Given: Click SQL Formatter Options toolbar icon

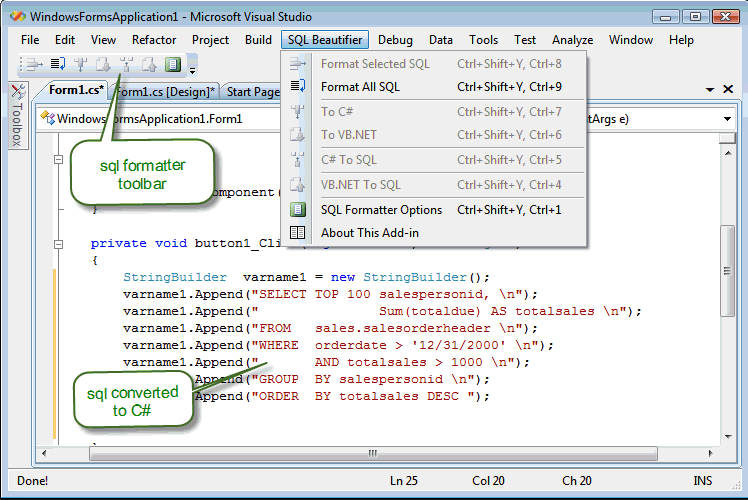Looking at the screenshot, I should pos(173,64).
